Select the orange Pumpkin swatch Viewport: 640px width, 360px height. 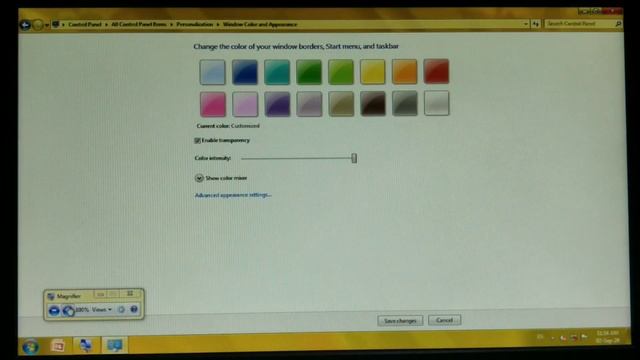[404, 71]
